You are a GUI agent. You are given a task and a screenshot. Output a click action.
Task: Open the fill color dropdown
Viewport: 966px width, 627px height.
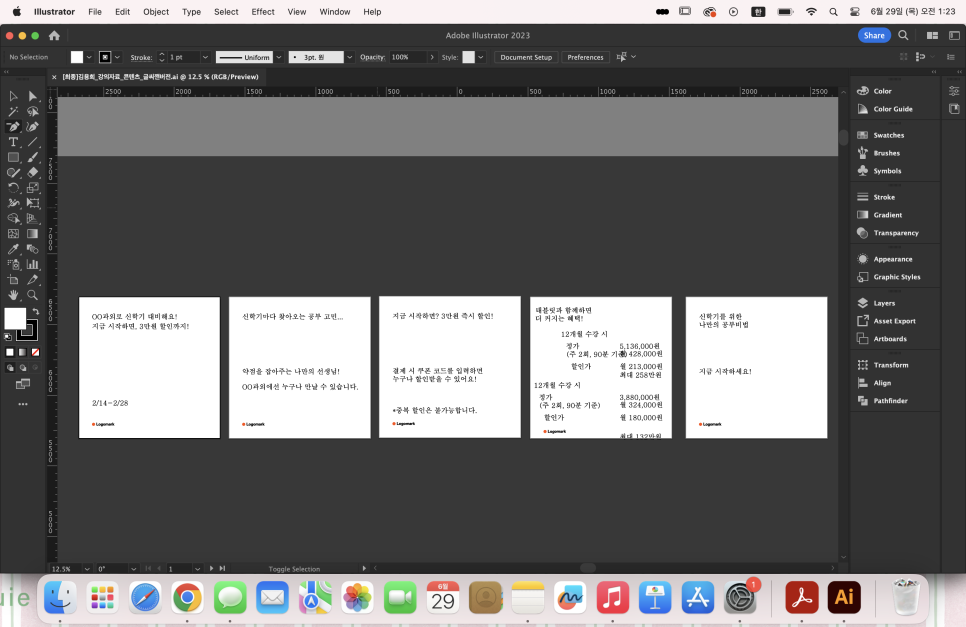(x=89, y=57)
